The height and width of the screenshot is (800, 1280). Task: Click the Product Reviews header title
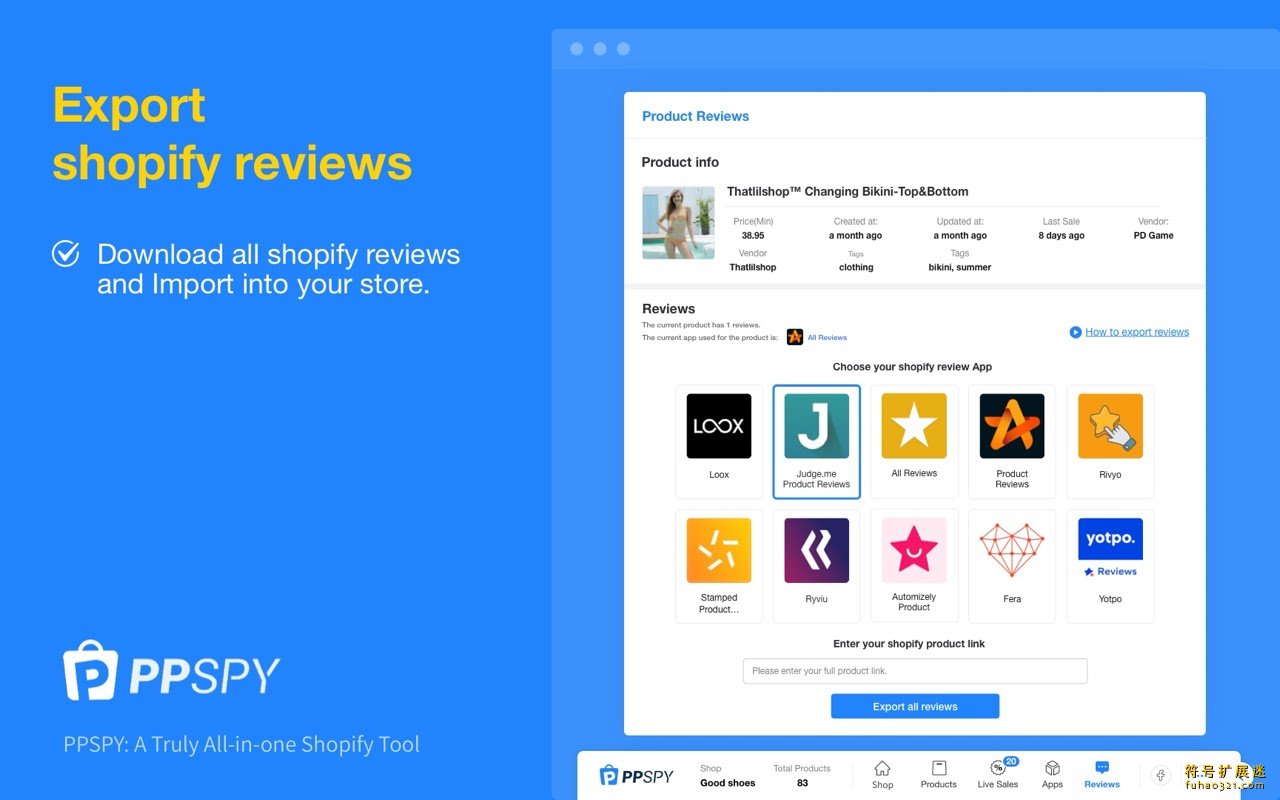pos(695,116)
